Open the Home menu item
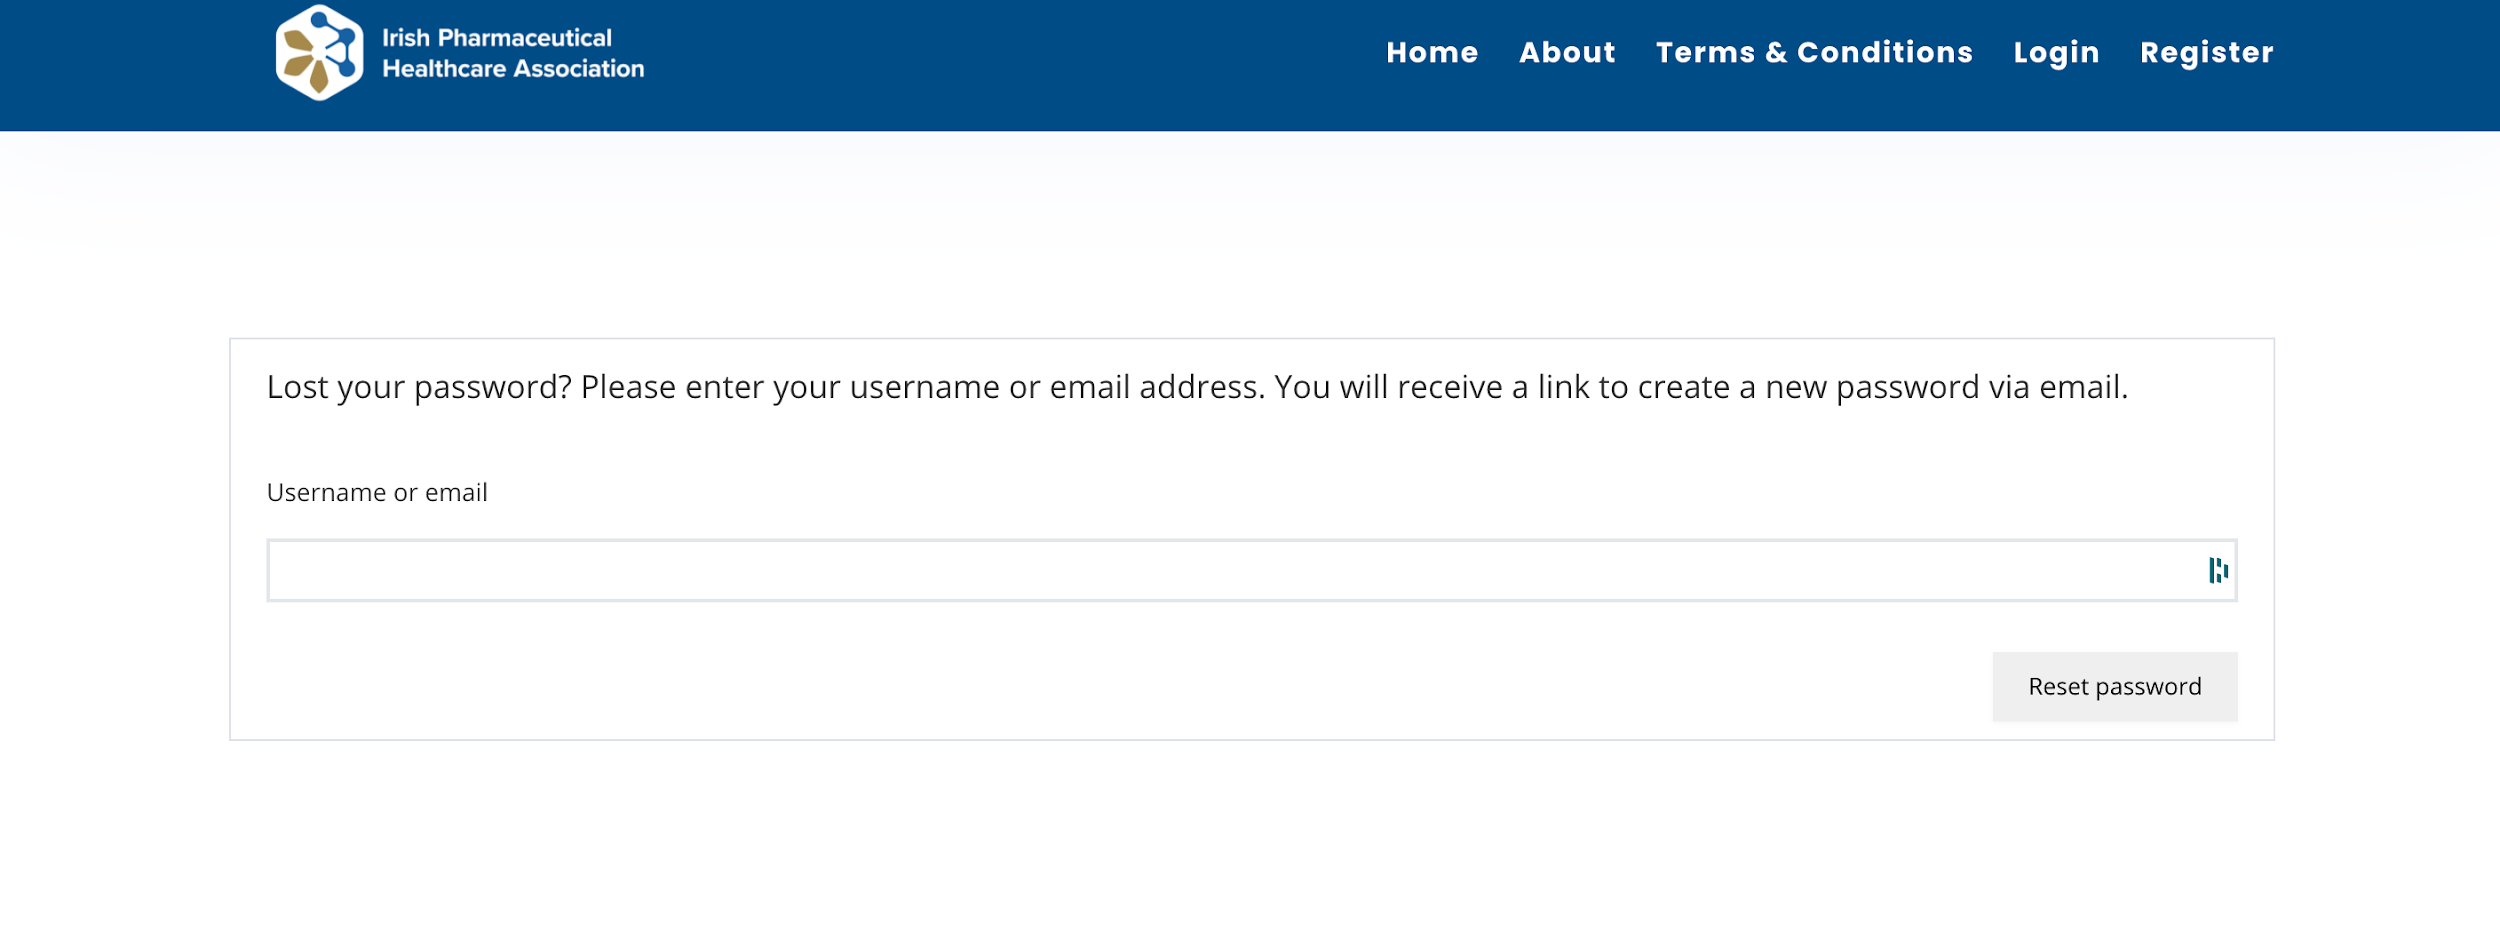This screenshot has width=2500, height=940. pos(1431,53)
